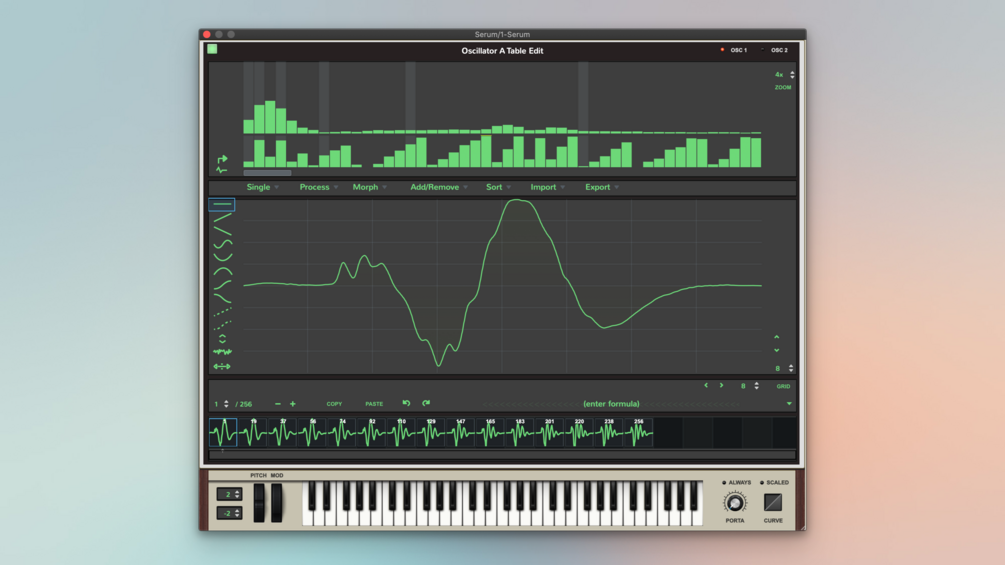This screenshot has width=1005, height=565.
Task: Click the plus add frame icon
Action: coord(292,404)
